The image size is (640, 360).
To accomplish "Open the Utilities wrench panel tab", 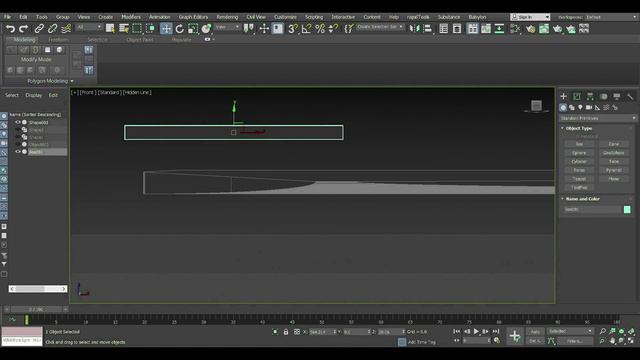I will (630, 96).
